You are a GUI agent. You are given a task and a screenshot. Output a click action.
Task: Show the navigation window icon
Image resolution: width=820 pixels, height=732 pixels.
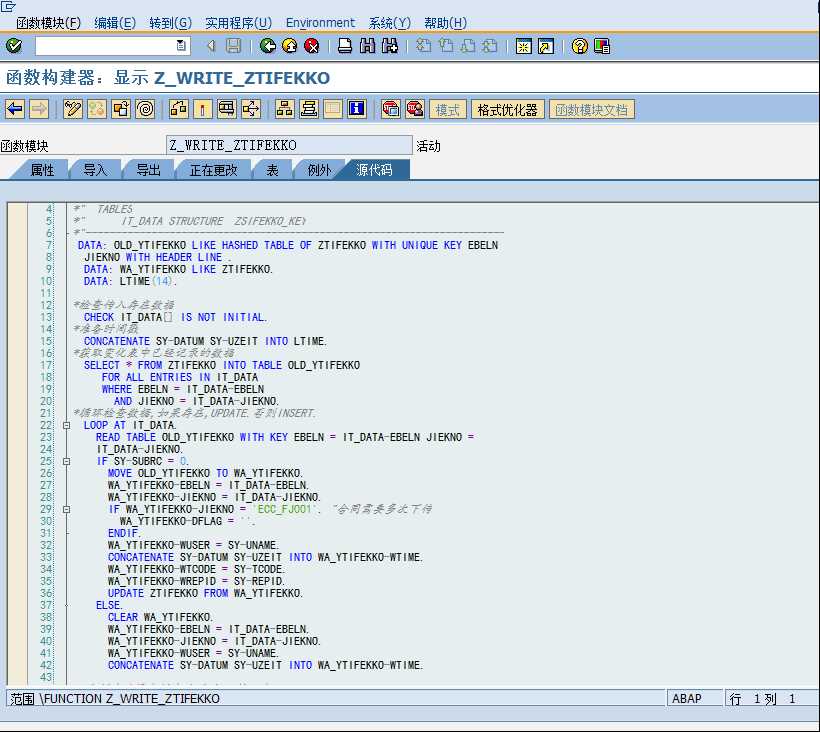click(309, 109)
